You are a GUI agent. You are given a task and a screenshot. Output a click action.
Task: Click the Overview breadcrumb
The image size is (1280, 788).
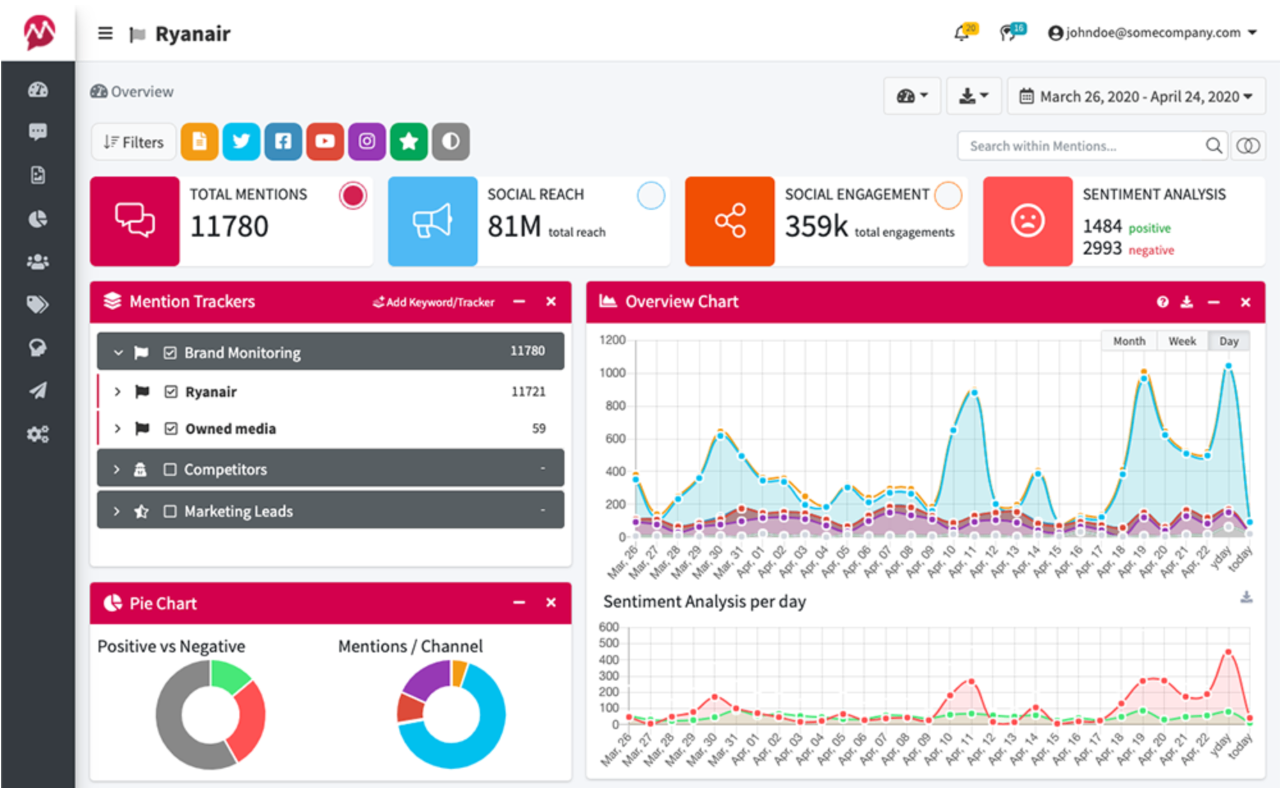(132, 92)
